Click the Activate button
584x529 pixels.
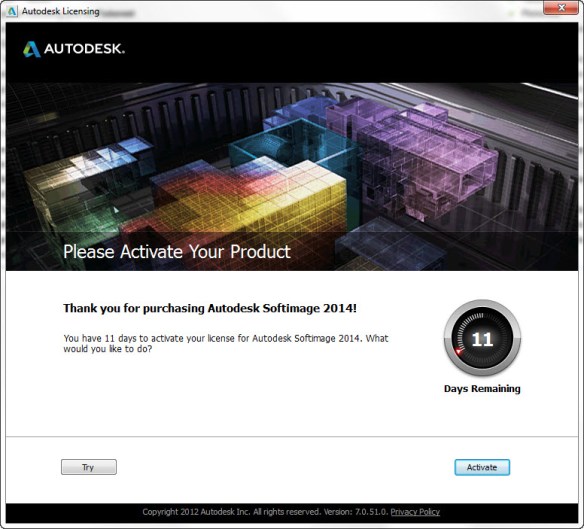(482, 467)
